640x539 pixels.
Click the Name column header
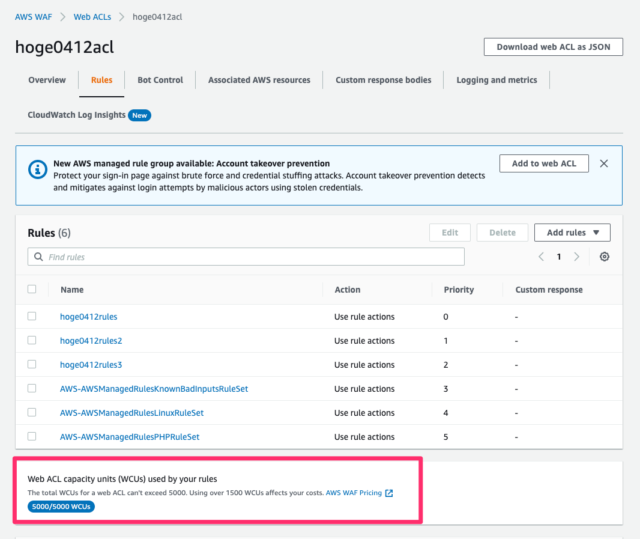(x=72, y=290)
